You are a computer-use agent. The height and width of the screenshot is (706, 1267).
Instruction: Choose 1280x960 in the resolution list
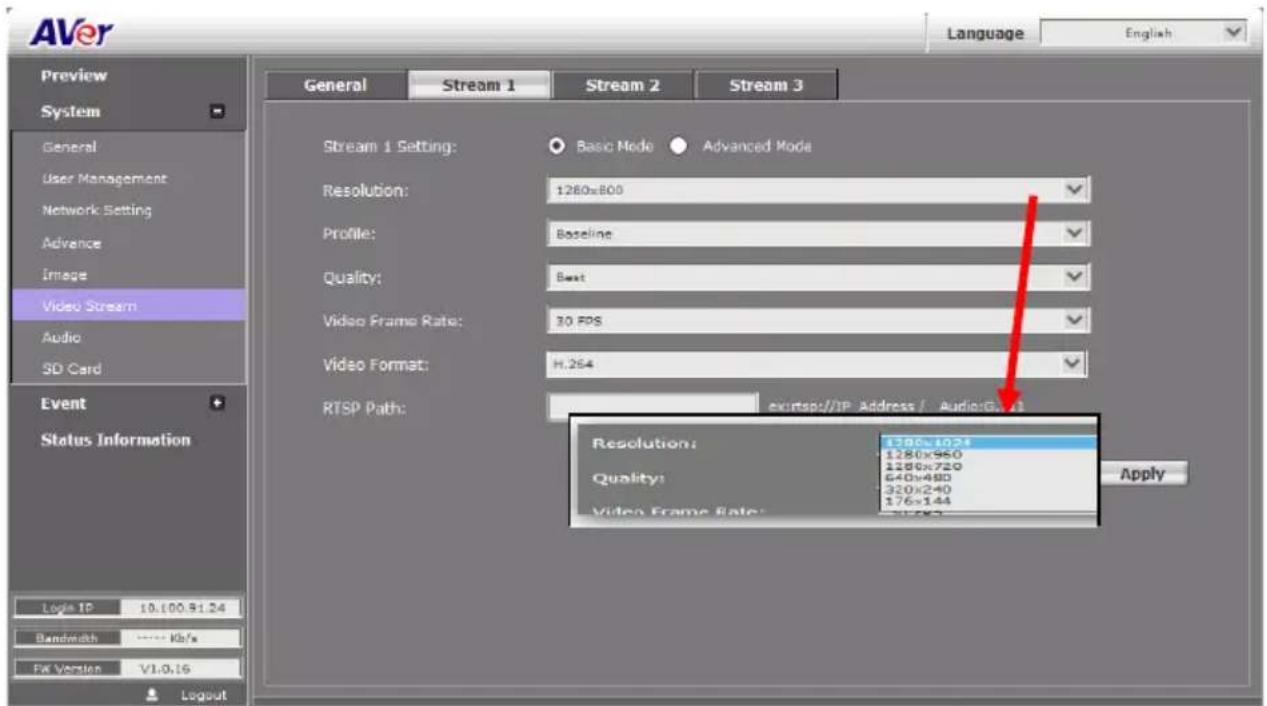(x=988, y=454)
